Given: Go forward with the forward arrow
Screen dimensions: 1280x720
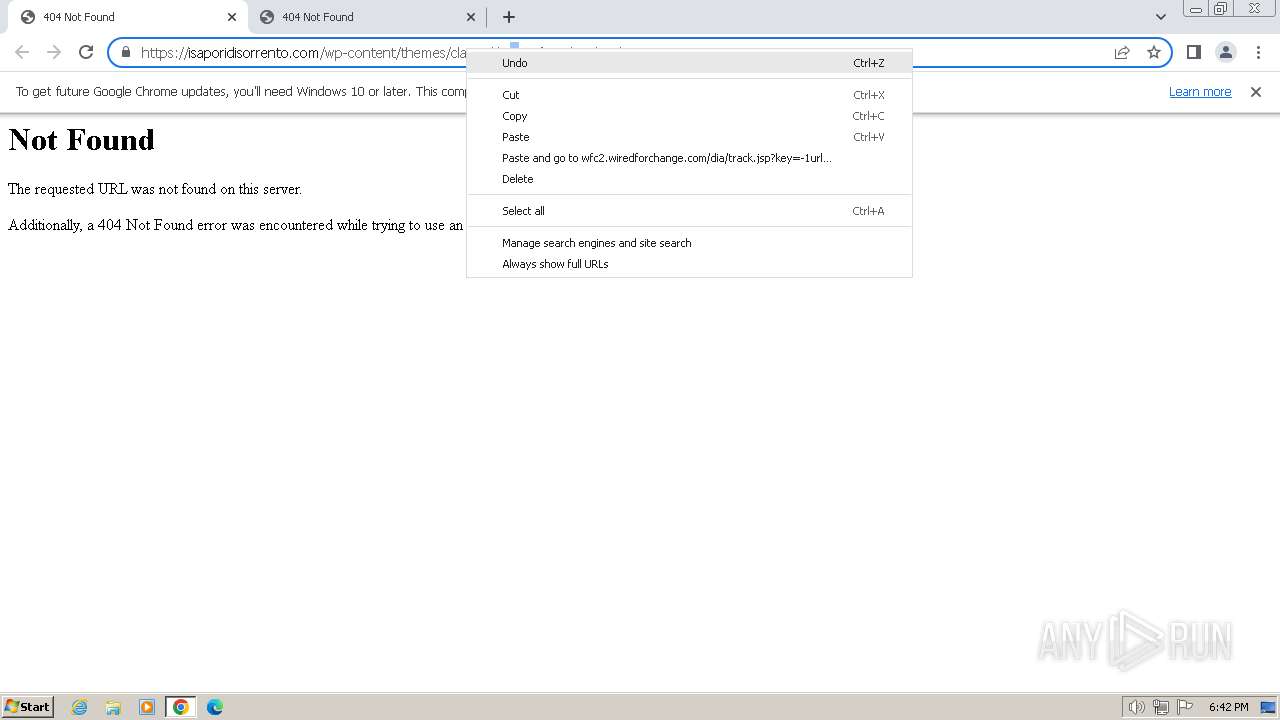Looking at the screenshot, I should coord(54,52).
